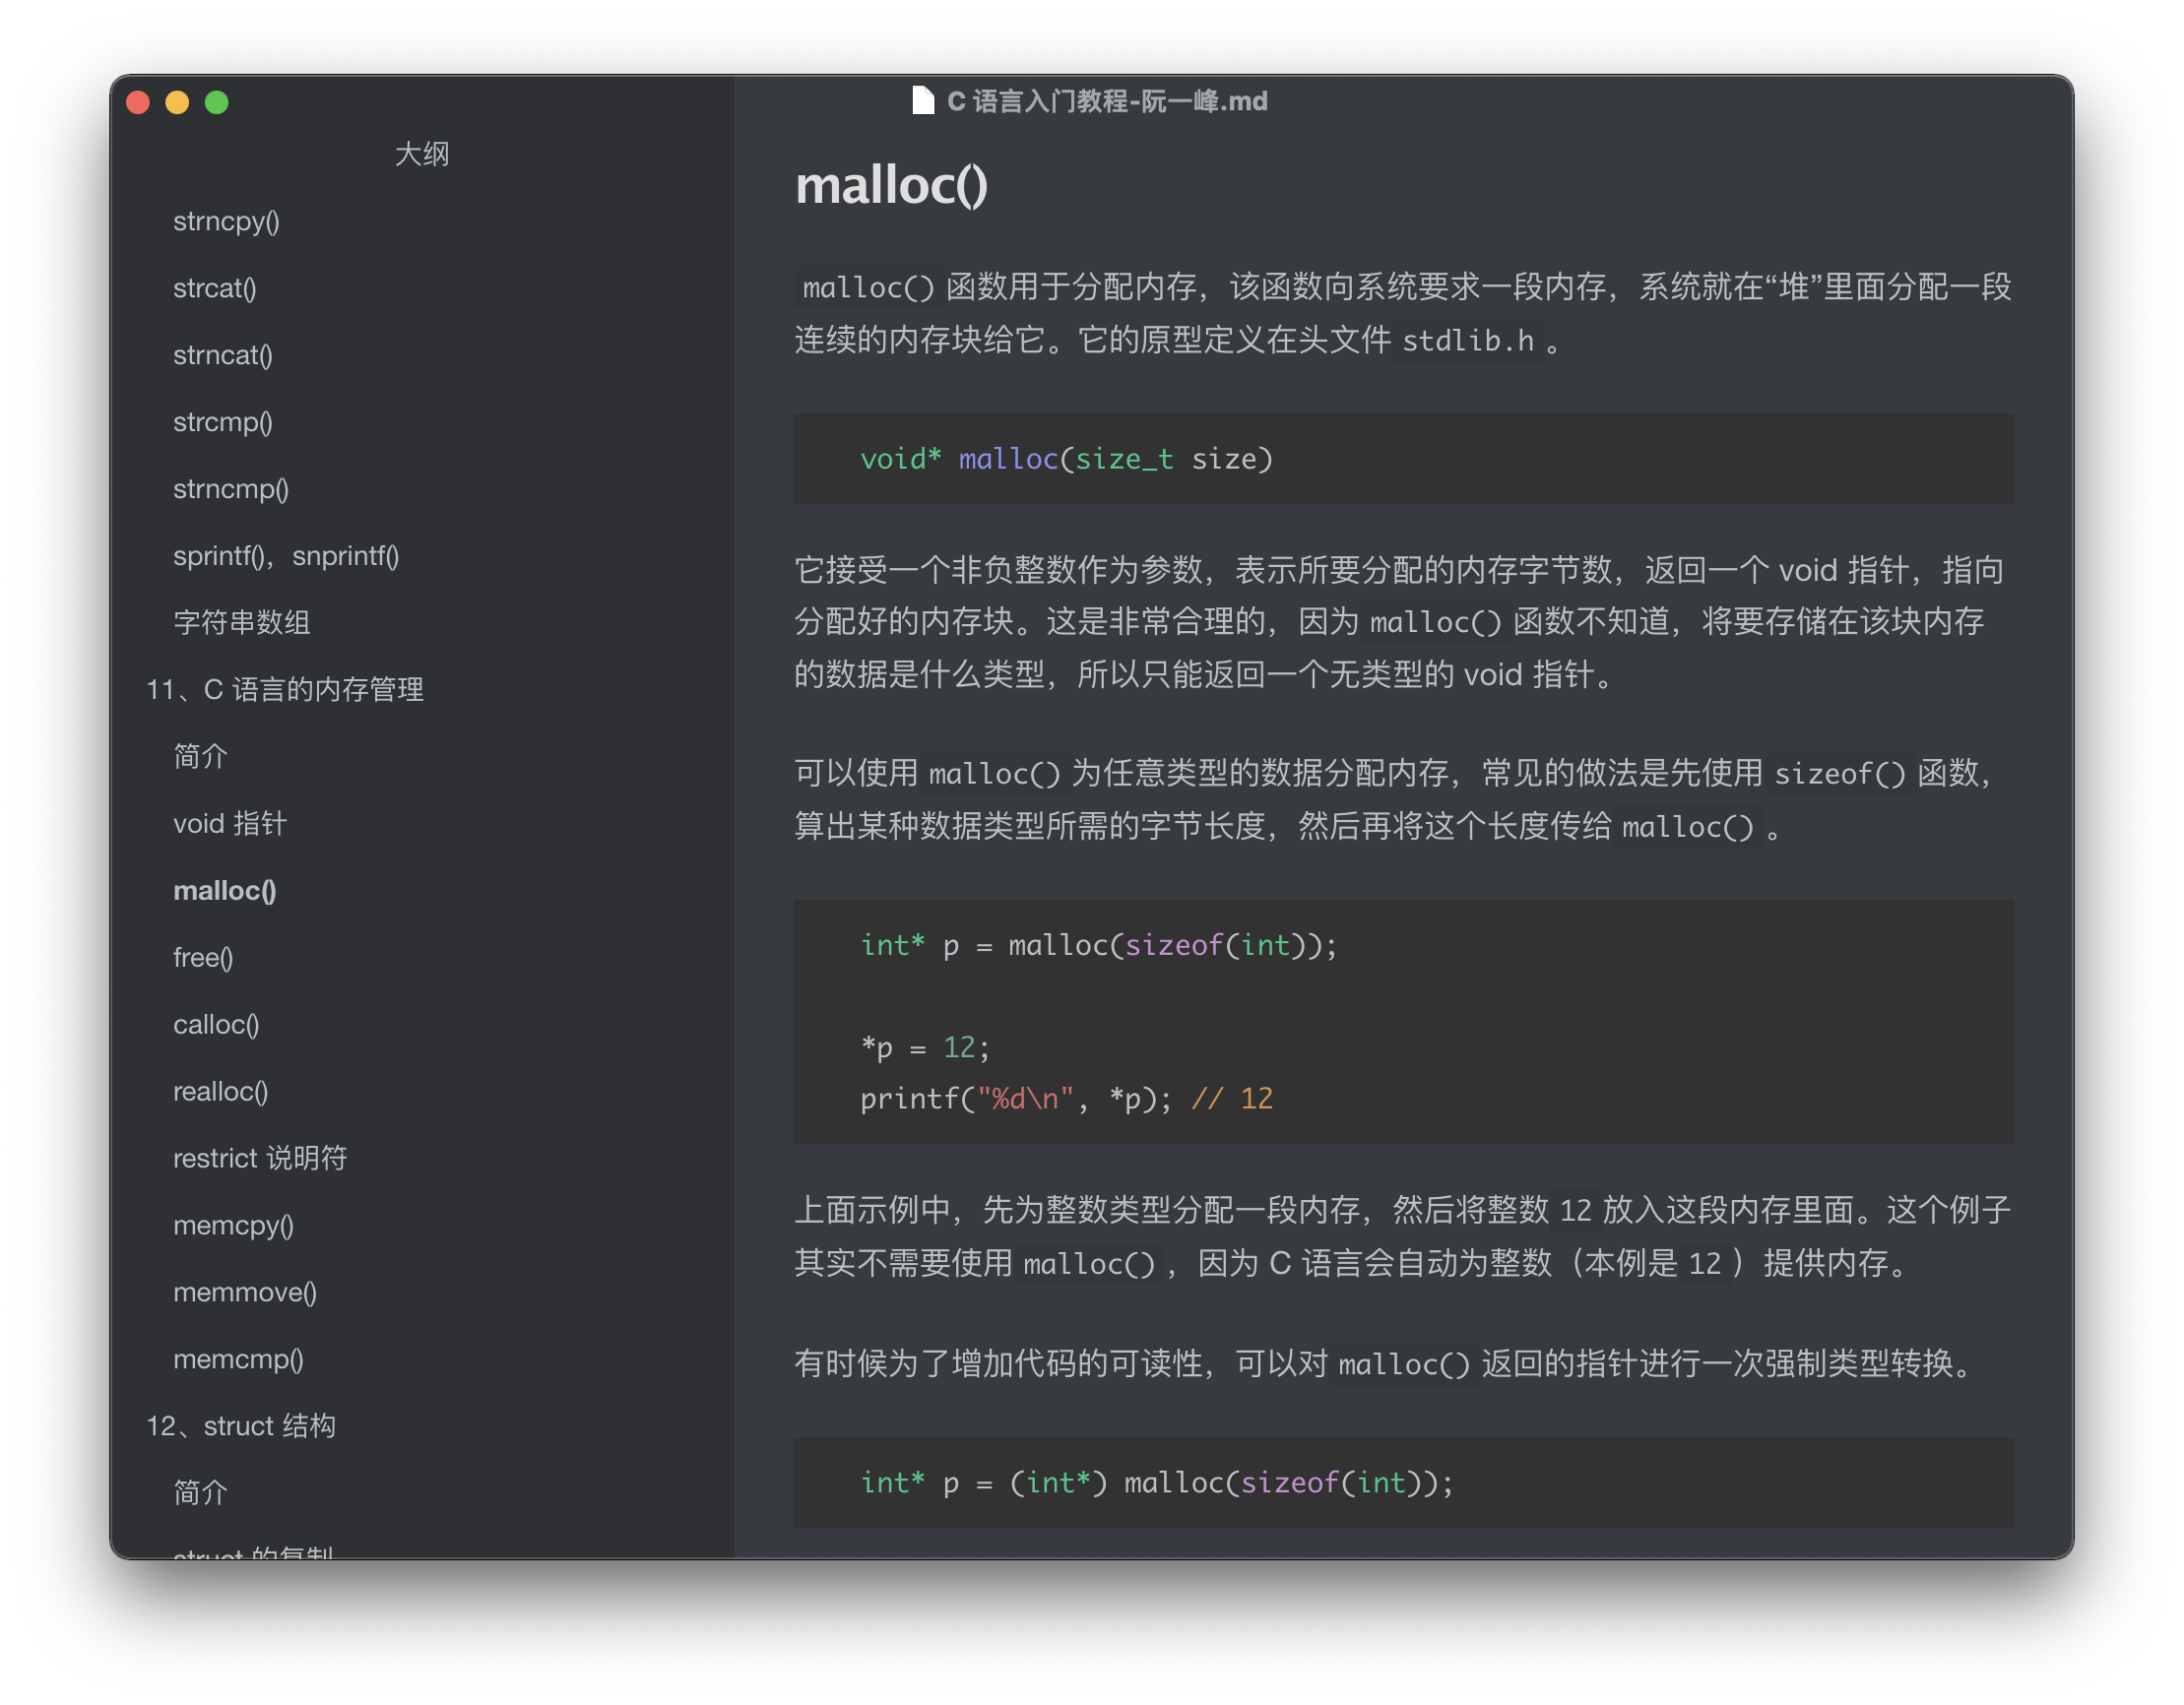Jump to strncpy() in outline
Image resolution: width=2184 pixels, height=1705 pixels.
[x=226, y=221]
